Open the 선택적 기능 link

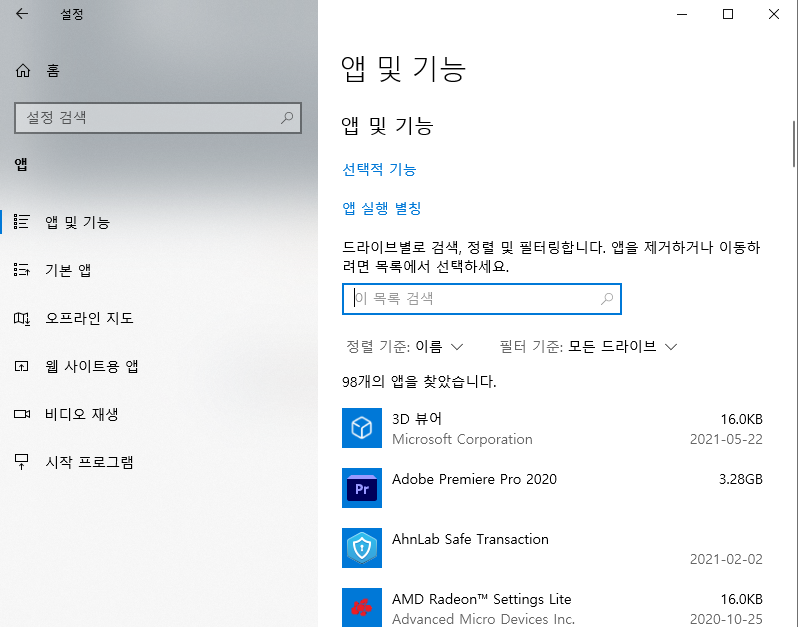tap(379, 169)
